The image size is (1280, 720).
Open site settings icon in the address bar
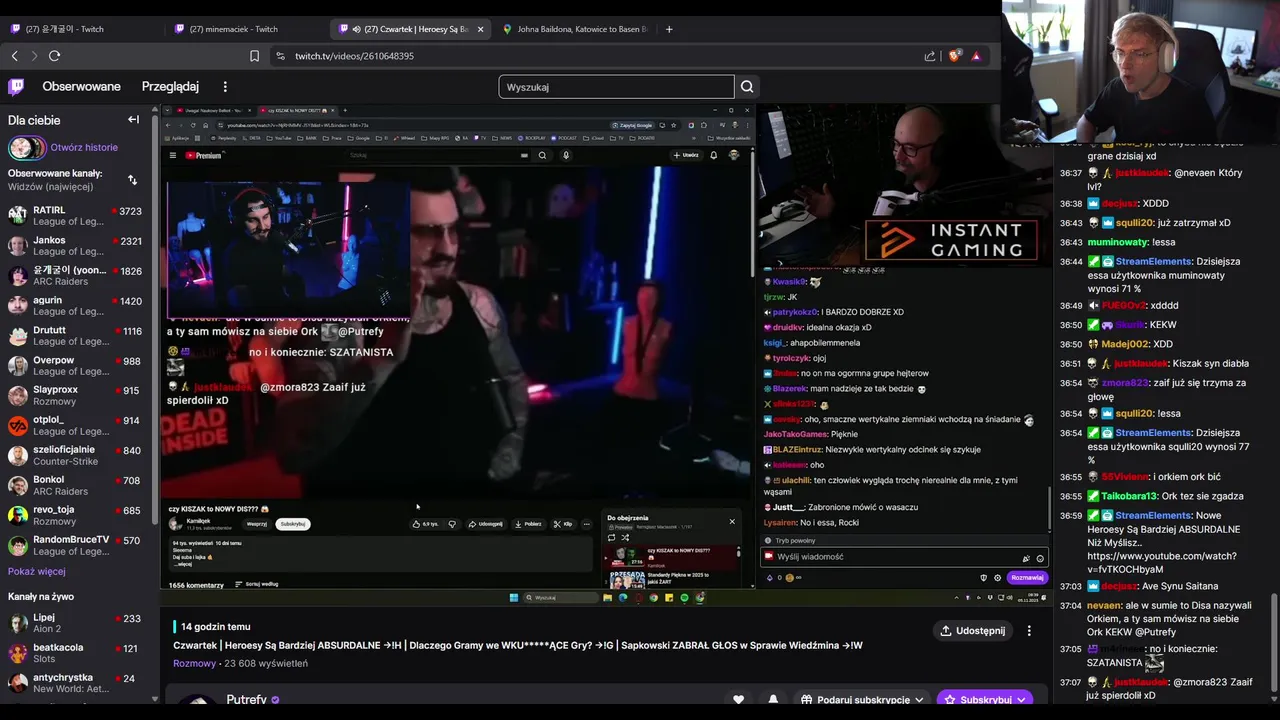point(280,56)
